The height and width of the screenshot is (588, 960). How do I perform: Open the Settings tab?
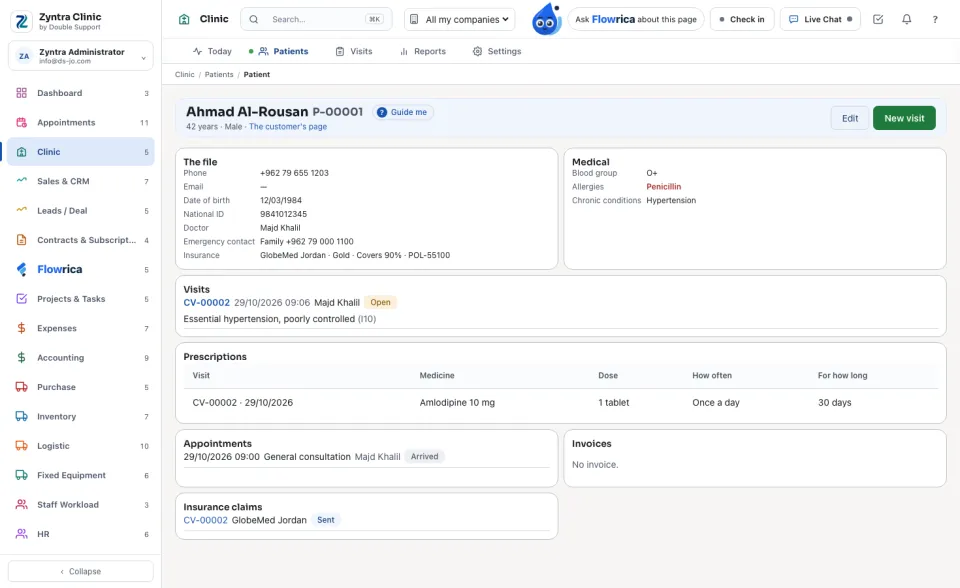click(497, 51)
